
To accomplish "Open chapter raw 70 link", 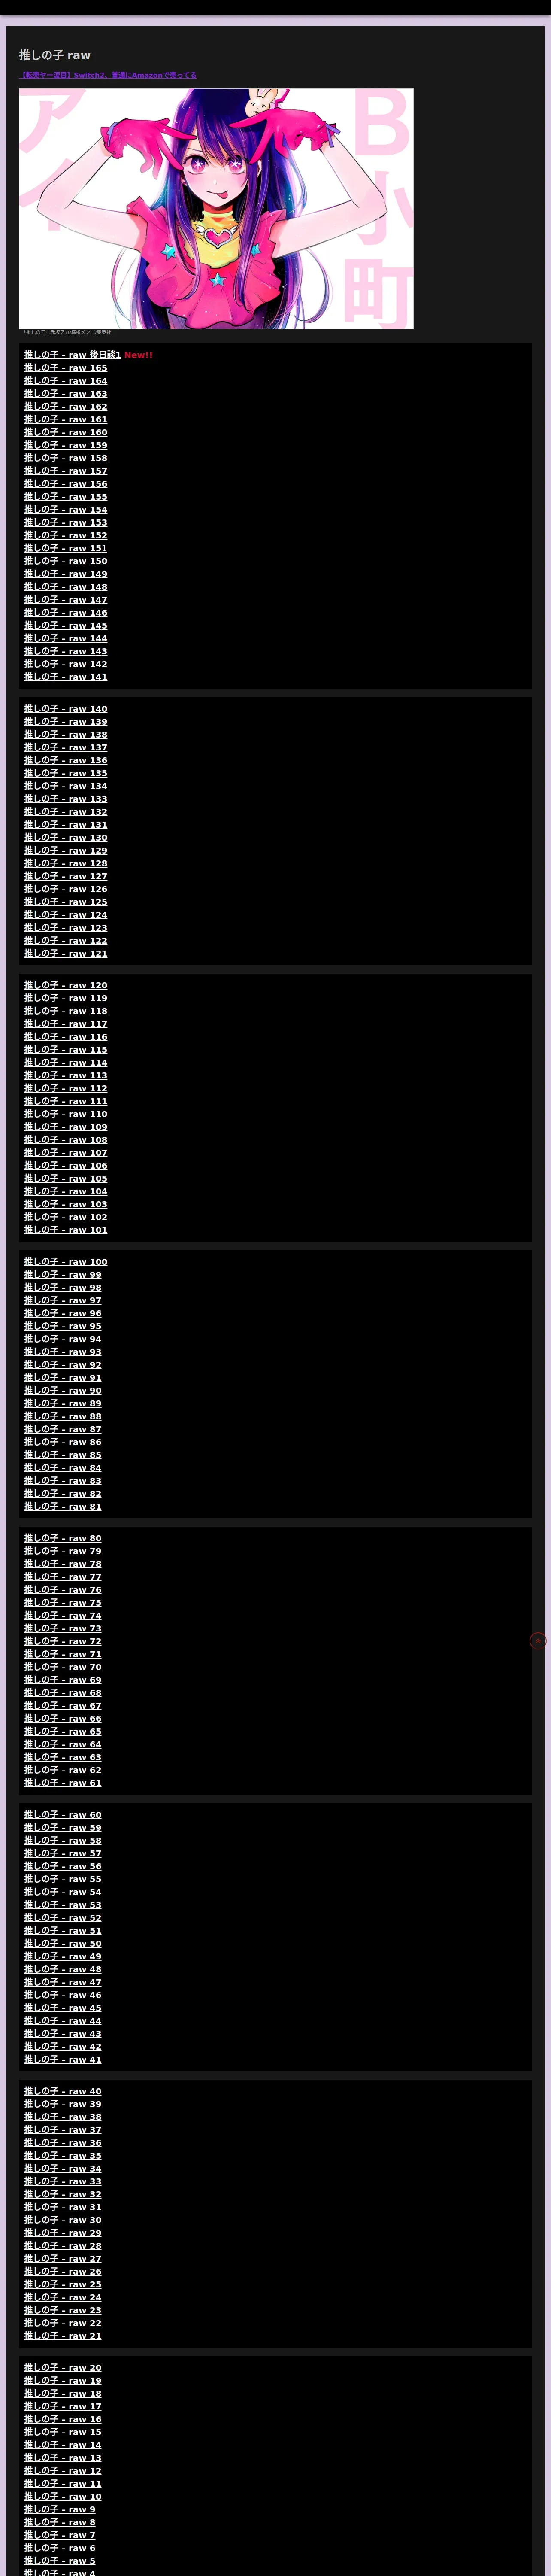I will click(62, 1667).
